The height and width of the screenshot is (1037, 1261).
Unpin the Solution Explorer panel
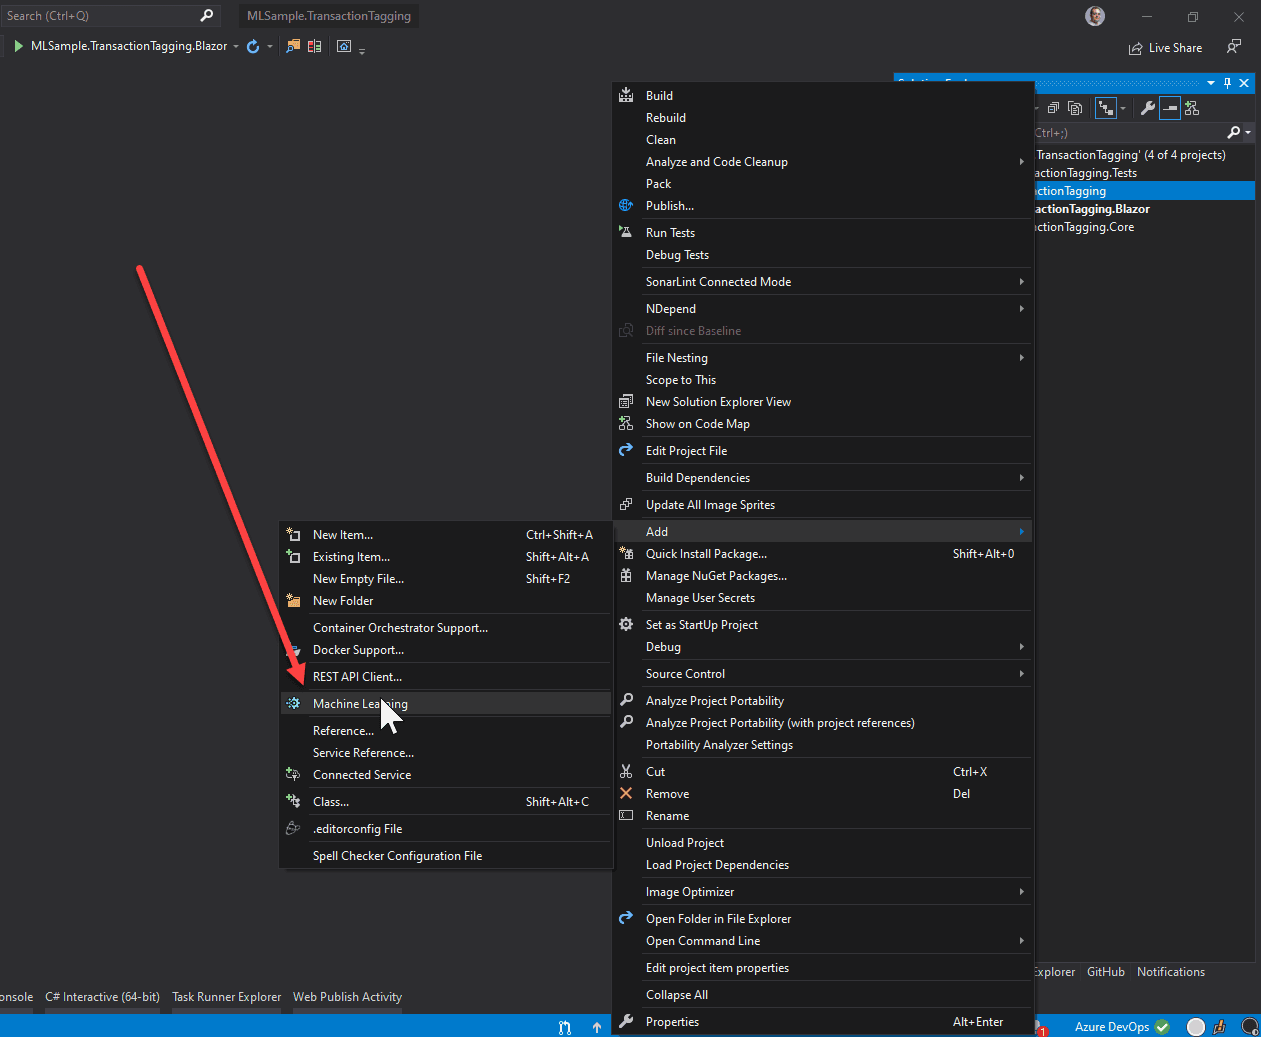click(x=1227, y=83)
